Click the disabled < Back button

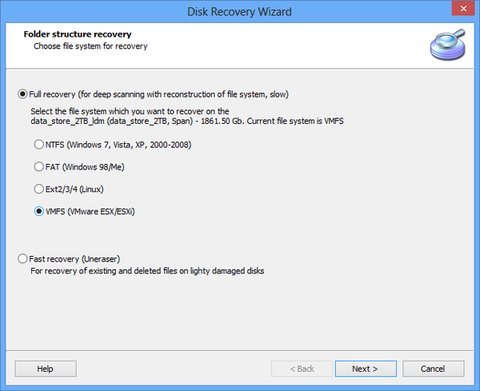click(302, 369)
